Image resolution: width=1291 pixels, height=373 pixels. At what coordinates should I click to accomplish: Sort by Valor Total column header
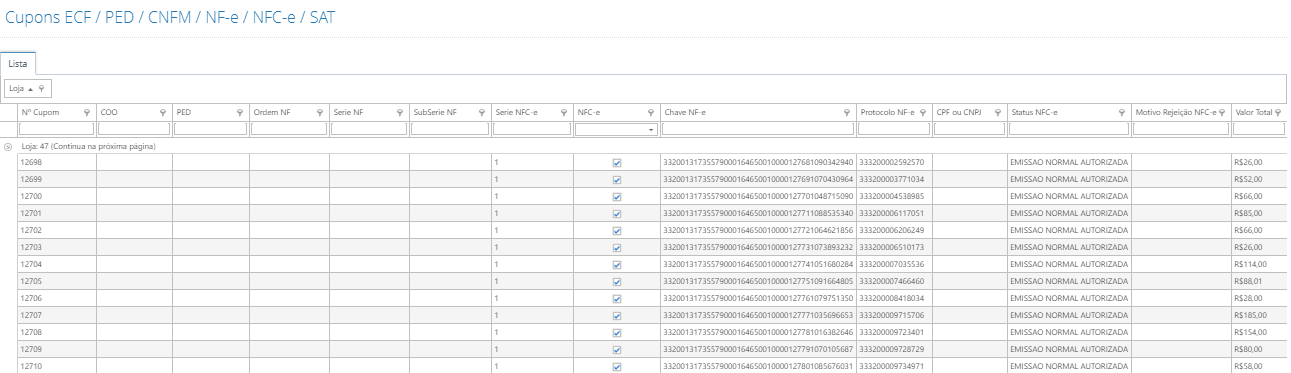(1254, 113)
